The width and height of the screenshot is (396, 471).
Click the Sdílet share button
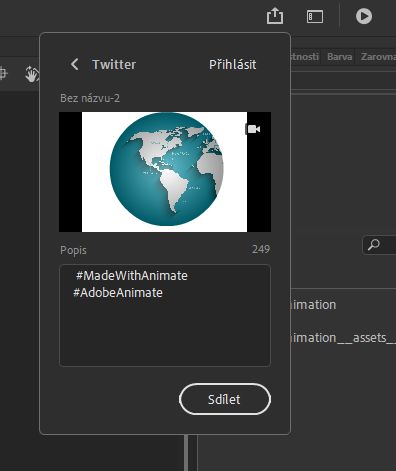[x=225, y=399]
